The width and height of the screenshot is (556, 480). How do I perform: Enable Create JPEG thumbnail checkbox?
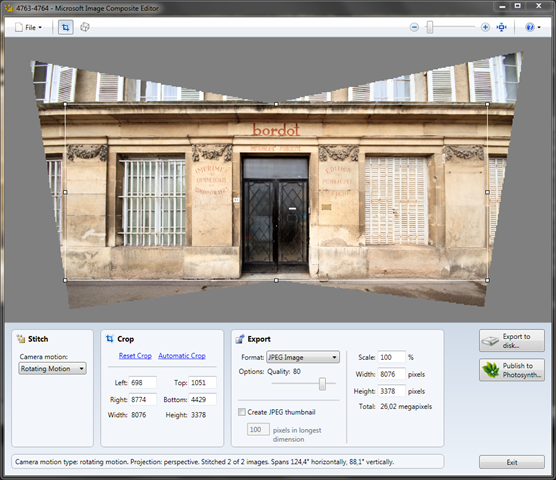pos(242,412)
